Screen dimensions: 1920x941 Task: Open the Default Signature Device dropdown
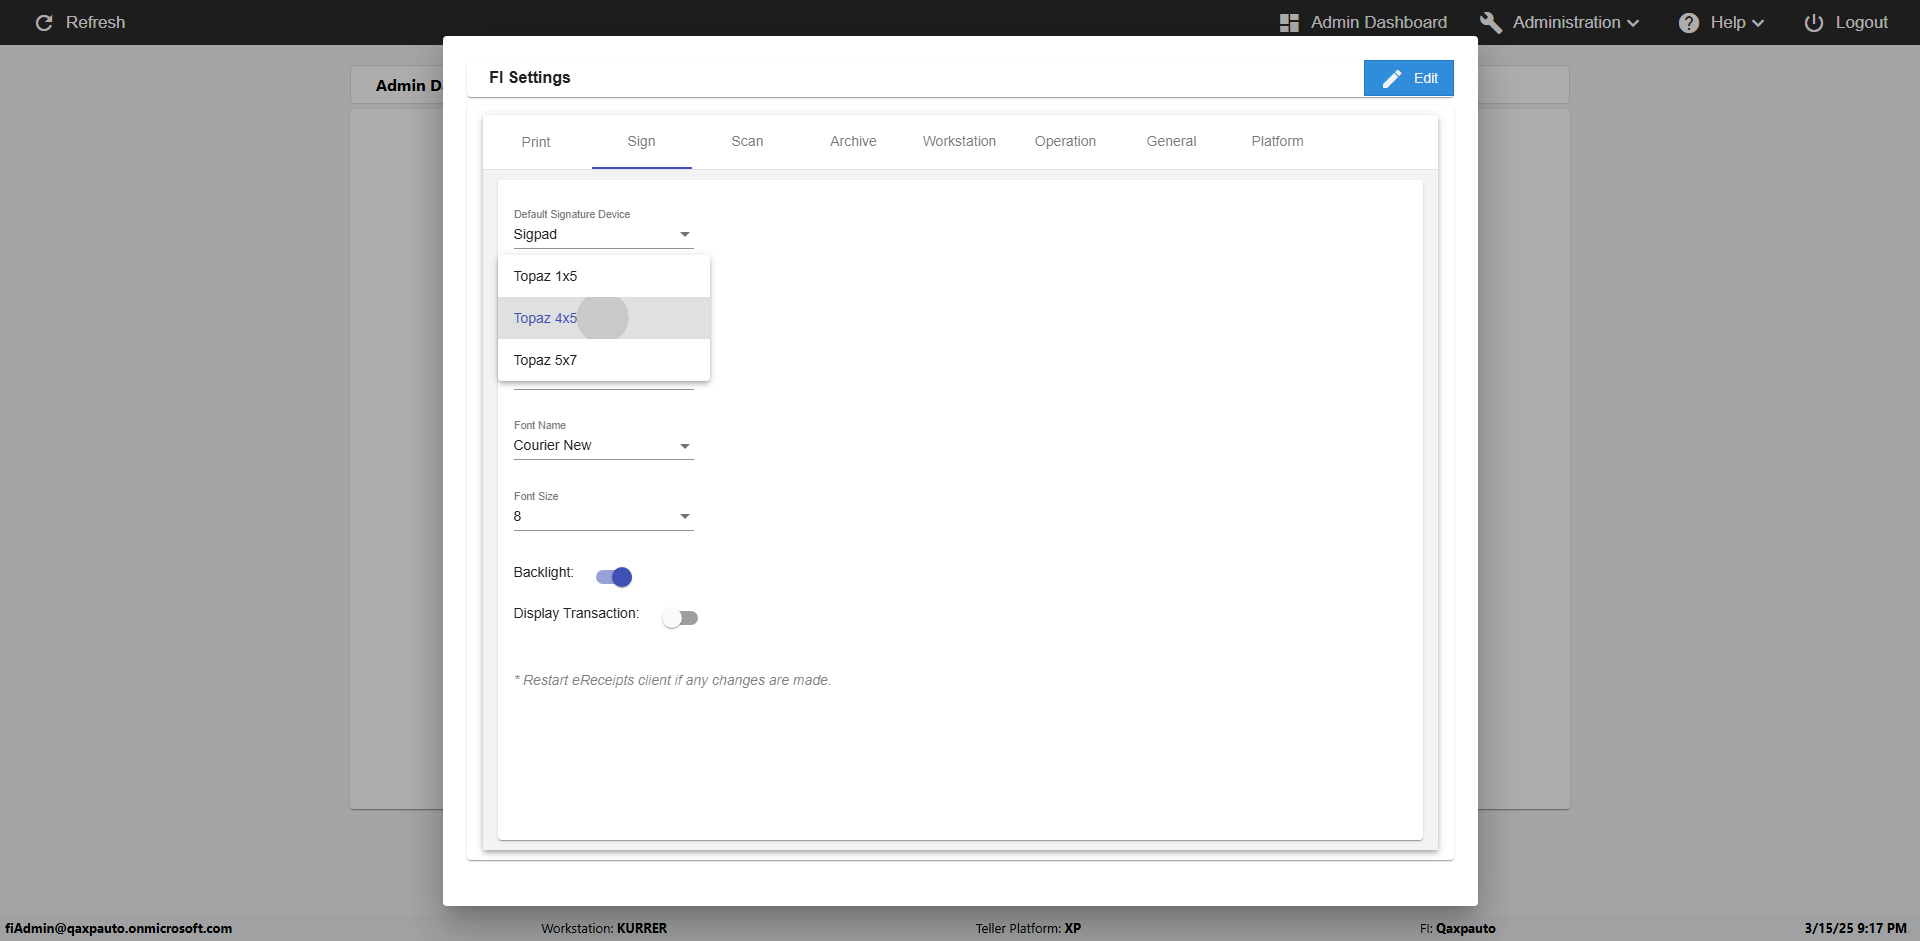[x=603, y=235]
